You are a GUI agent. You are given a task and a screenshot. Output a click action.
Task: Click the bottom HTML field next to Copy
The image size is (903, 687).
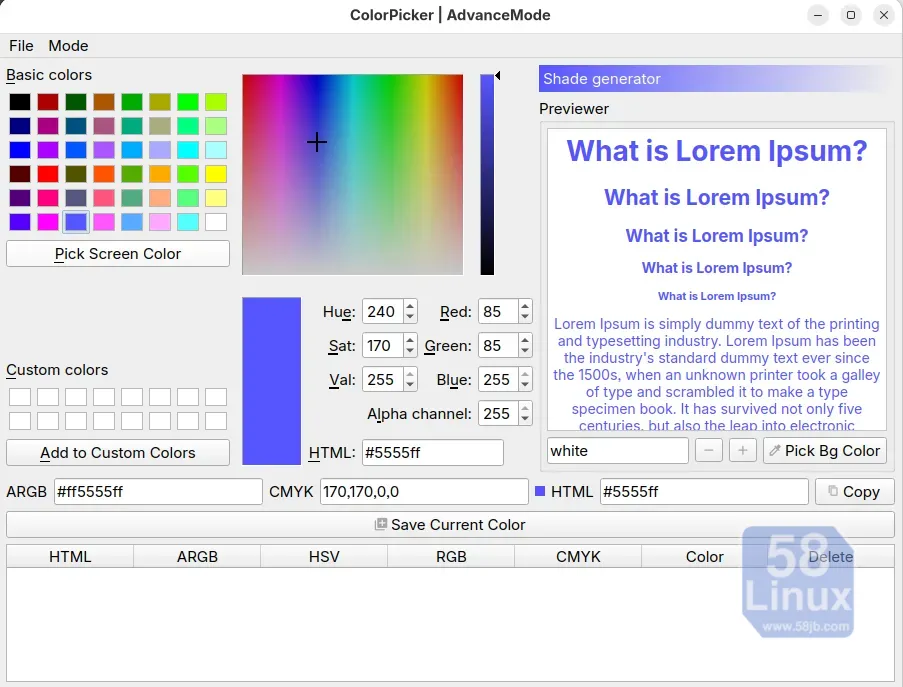(x=704, y=492)
